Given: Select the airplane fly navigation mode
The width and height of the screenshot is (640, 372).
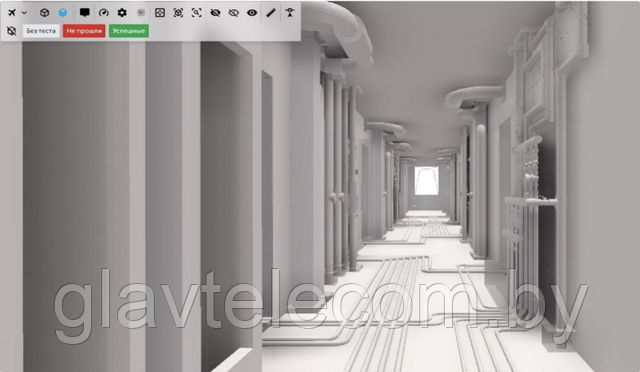Looking at the screenshot, I should [x=12, y=13].
